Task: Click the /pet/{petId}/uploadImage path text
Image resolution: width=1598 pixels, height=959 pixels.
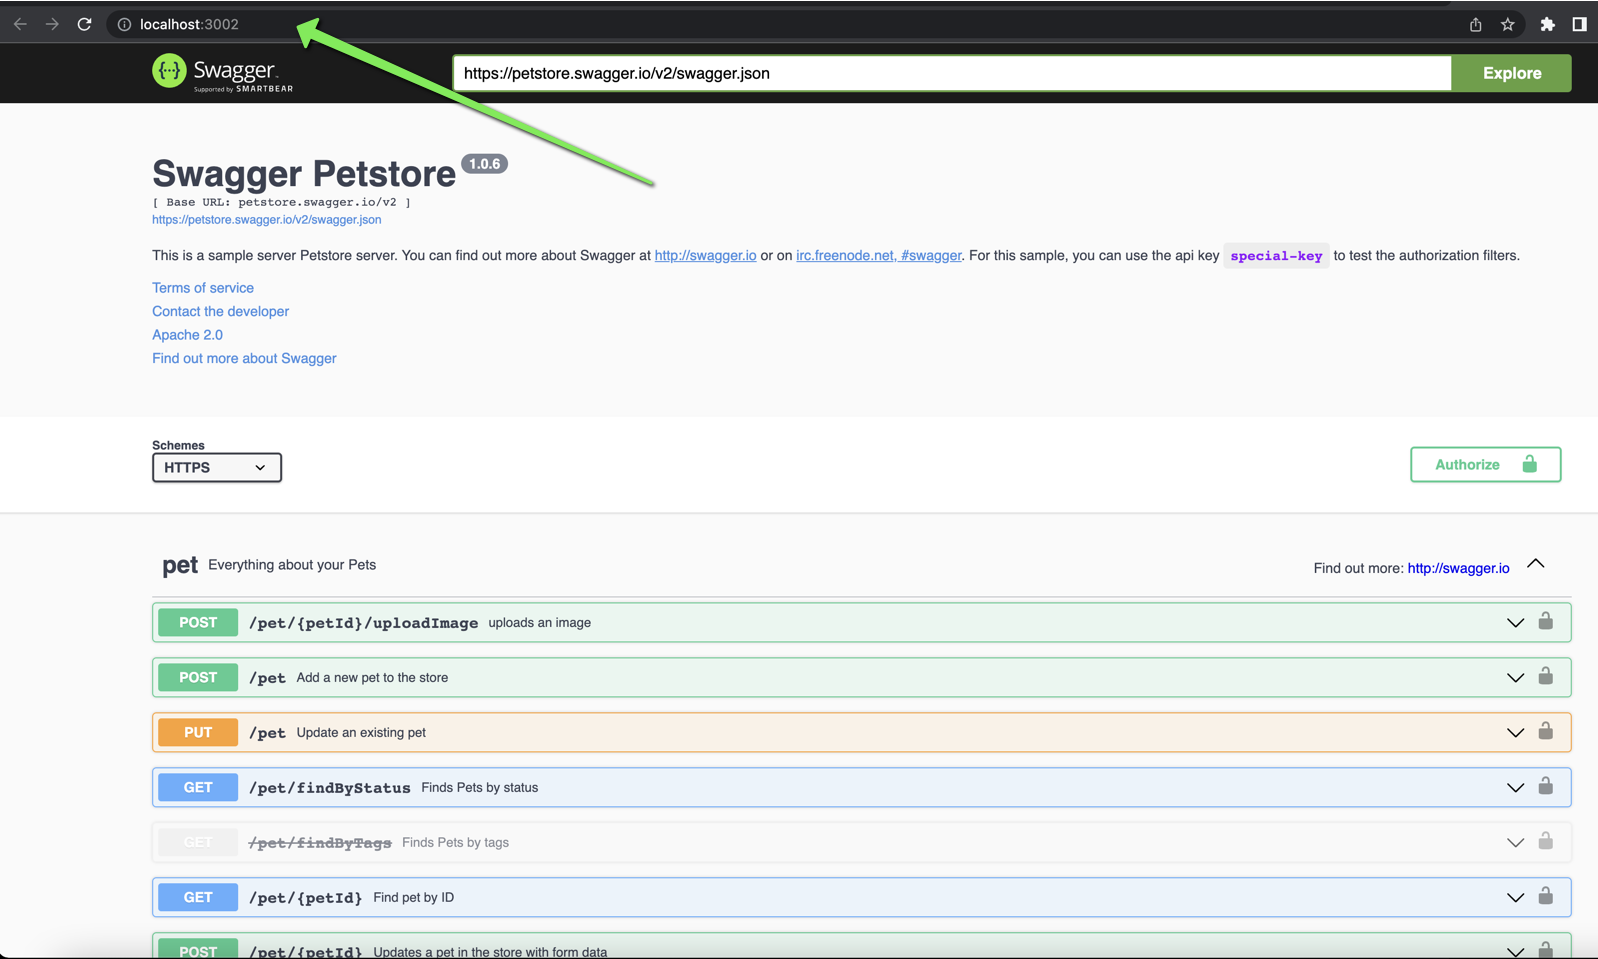Action: coord(363,623)
